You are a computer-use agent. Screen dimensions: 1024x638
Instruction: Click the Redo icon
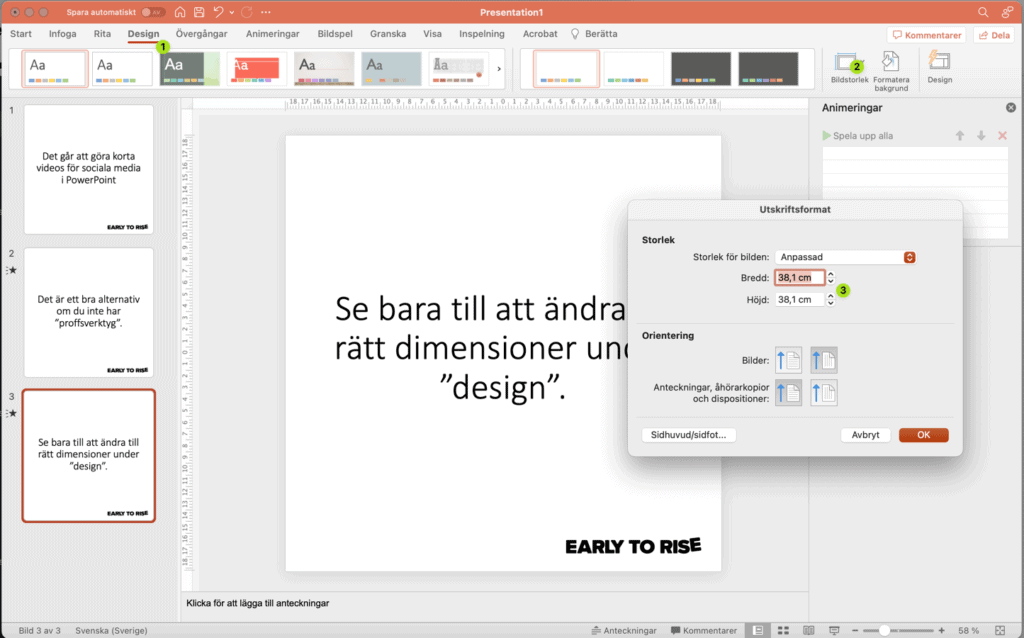[247, 12]
